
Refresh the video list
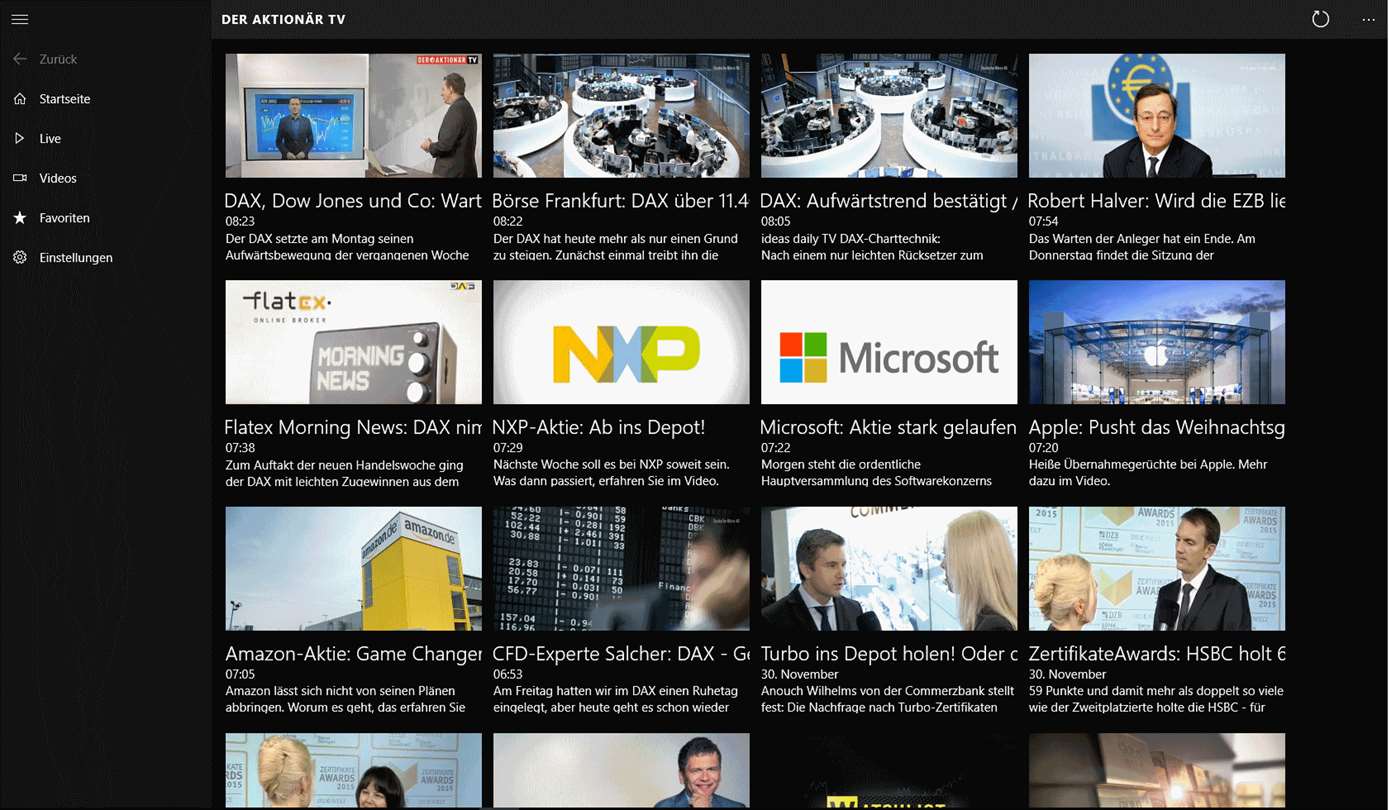click(x=1320, y=19)
